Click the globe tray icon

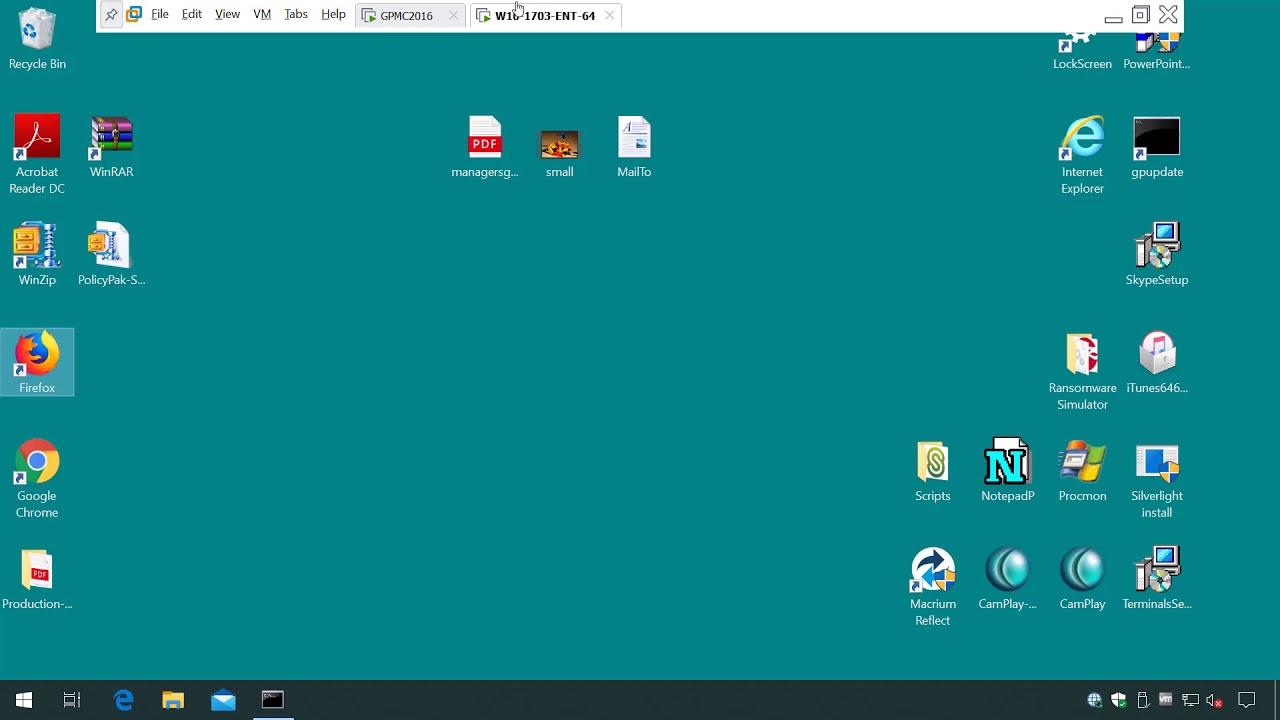click(1095, 700)
